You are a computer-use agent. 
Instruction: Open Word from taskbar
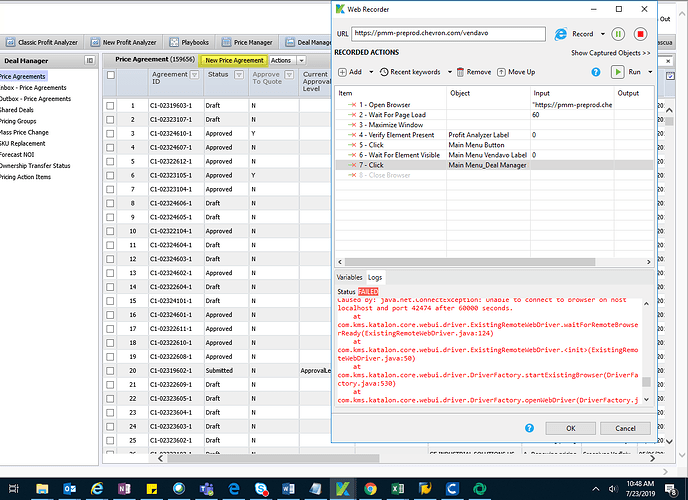[x=288, y=488]
